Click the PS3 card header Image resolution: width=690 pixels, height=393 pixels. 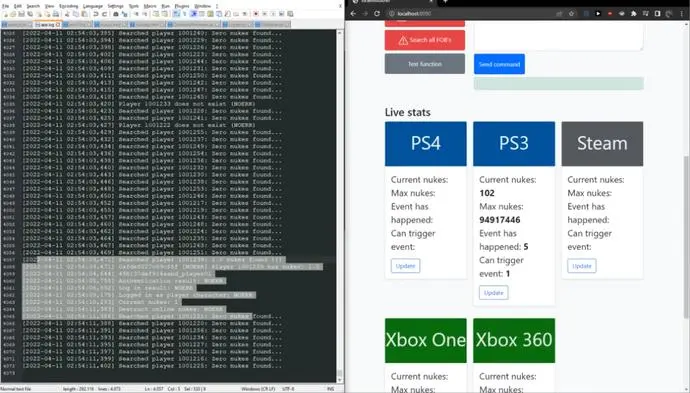[x=514, y=143]
